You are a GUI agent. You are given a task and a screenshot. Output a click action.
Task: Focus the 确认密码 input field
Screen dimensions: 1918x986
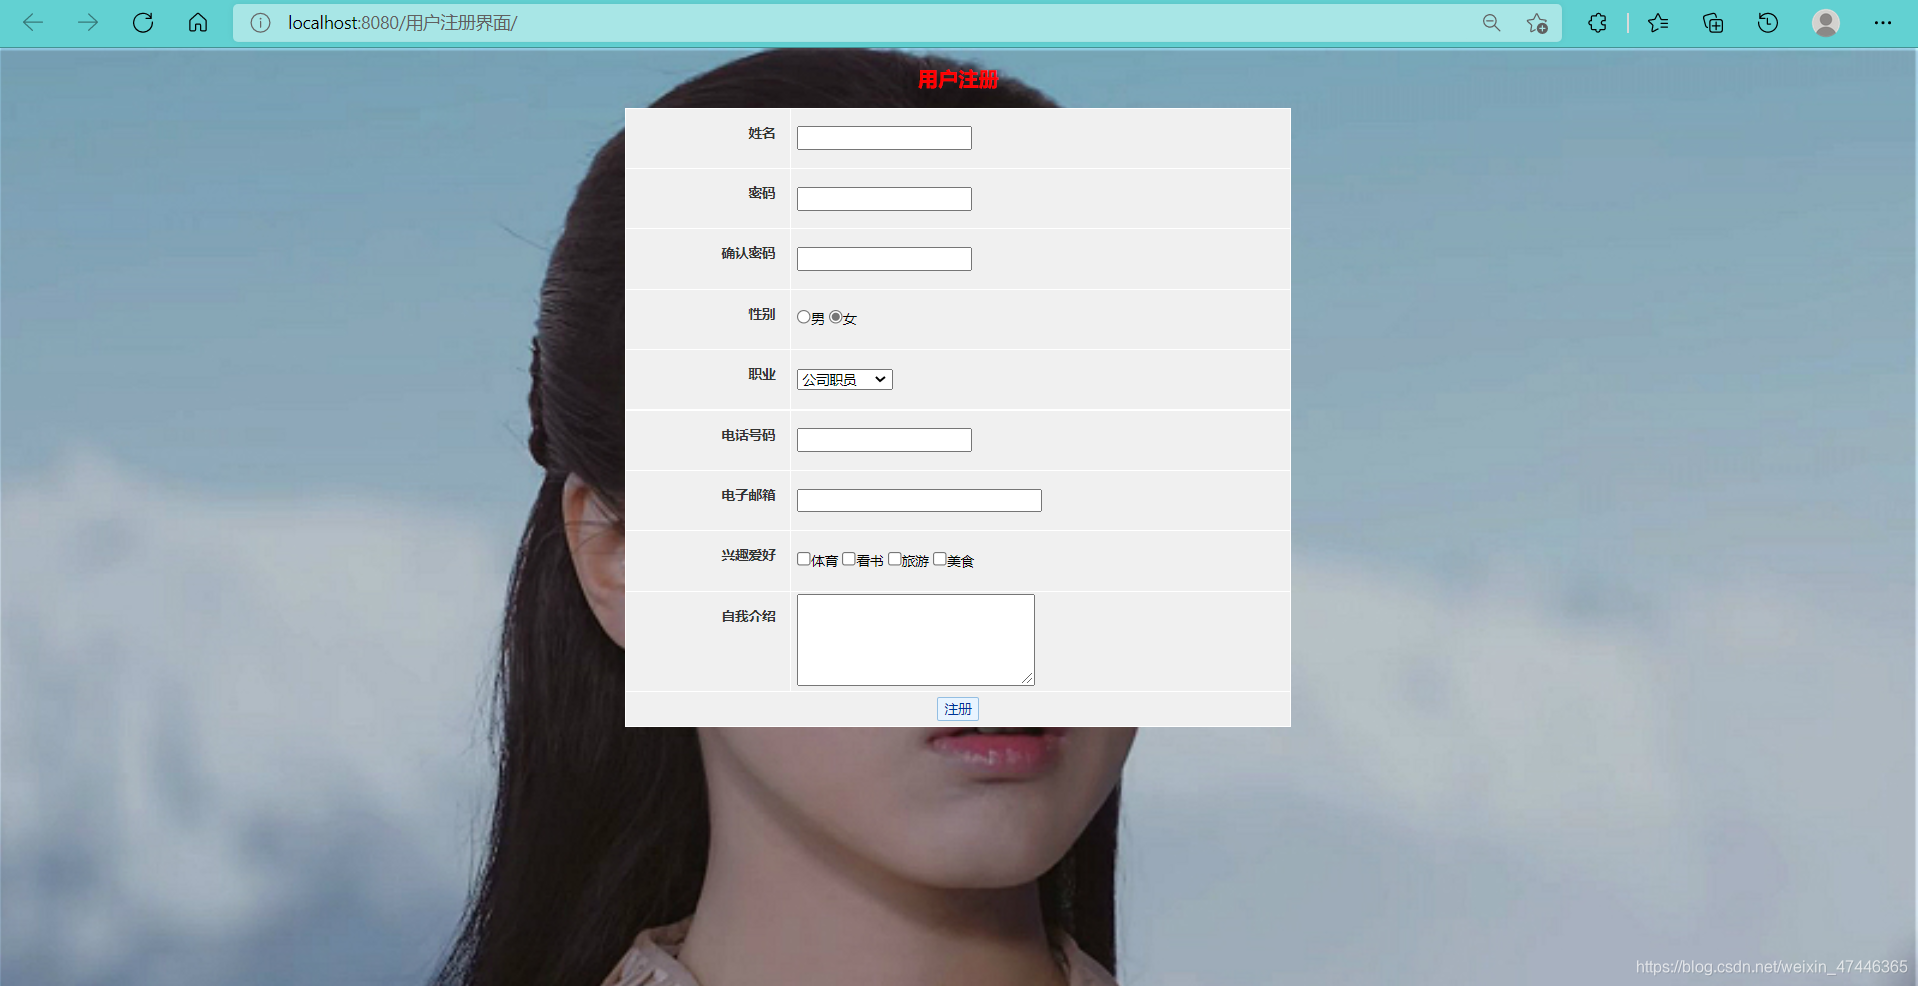tap(884, 259)
